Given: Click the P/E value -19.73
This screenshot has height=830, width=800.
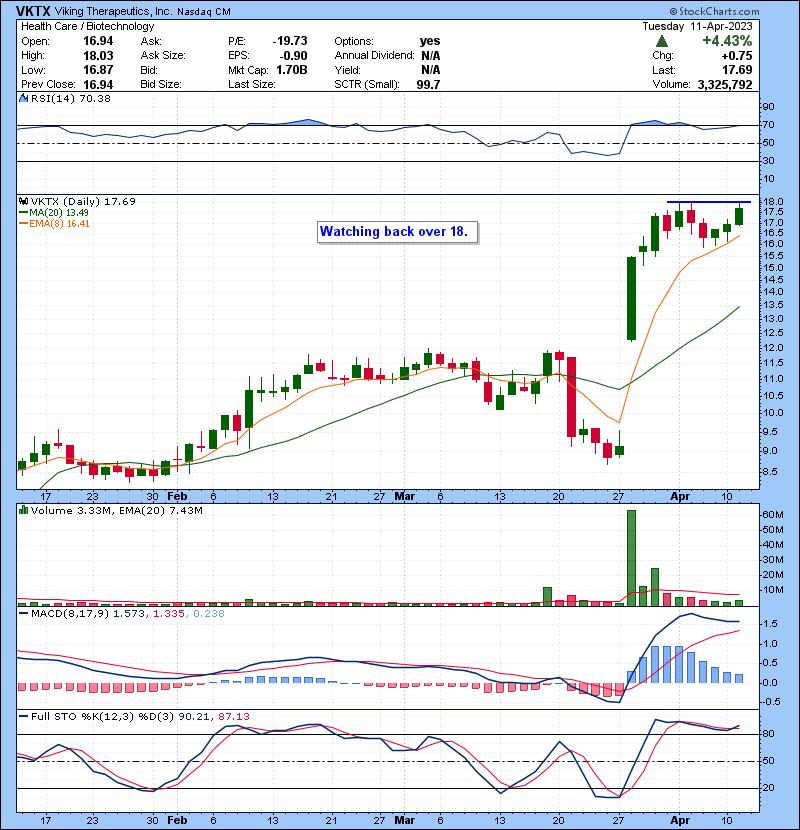Looking at the screenshot, I should (290, 41).
